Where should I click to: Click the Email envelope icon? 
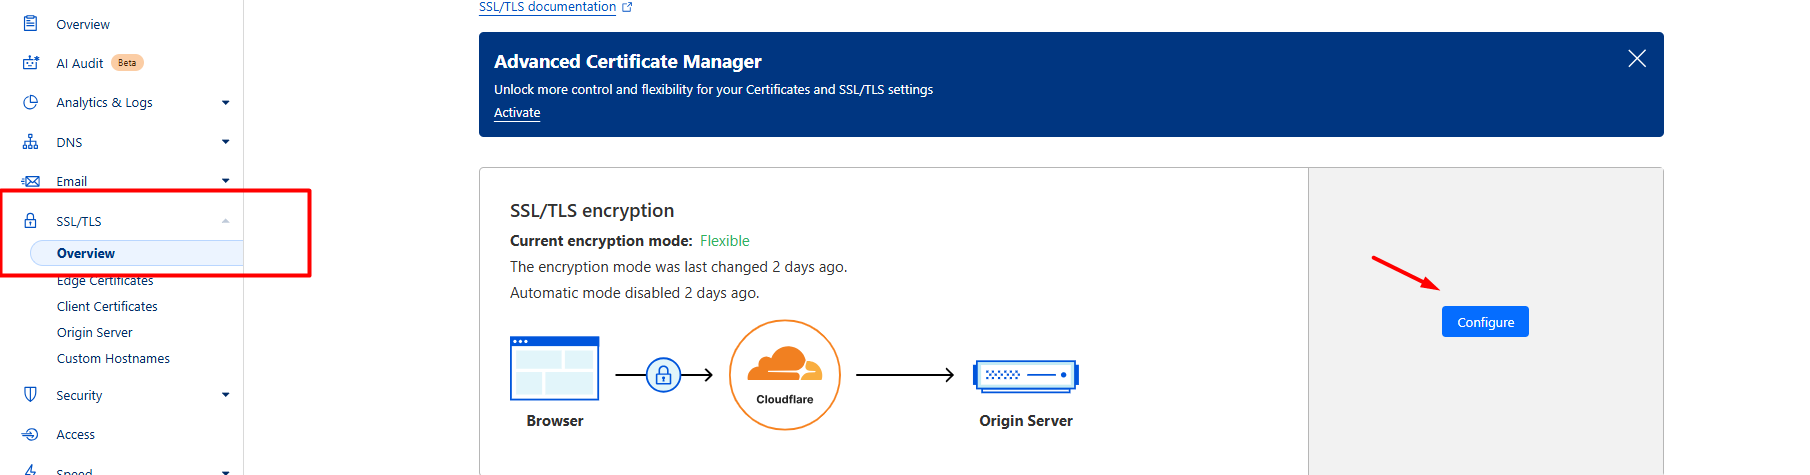click(31, 181)
